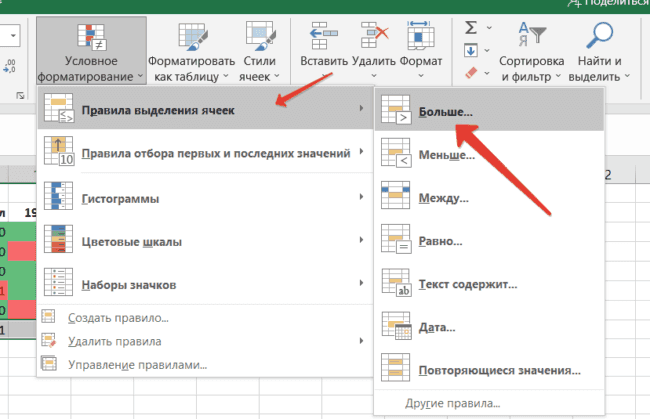Open the Наборы значков submenu
The width and height of the screenshot is (650, 419).
(x=200, y=284)
